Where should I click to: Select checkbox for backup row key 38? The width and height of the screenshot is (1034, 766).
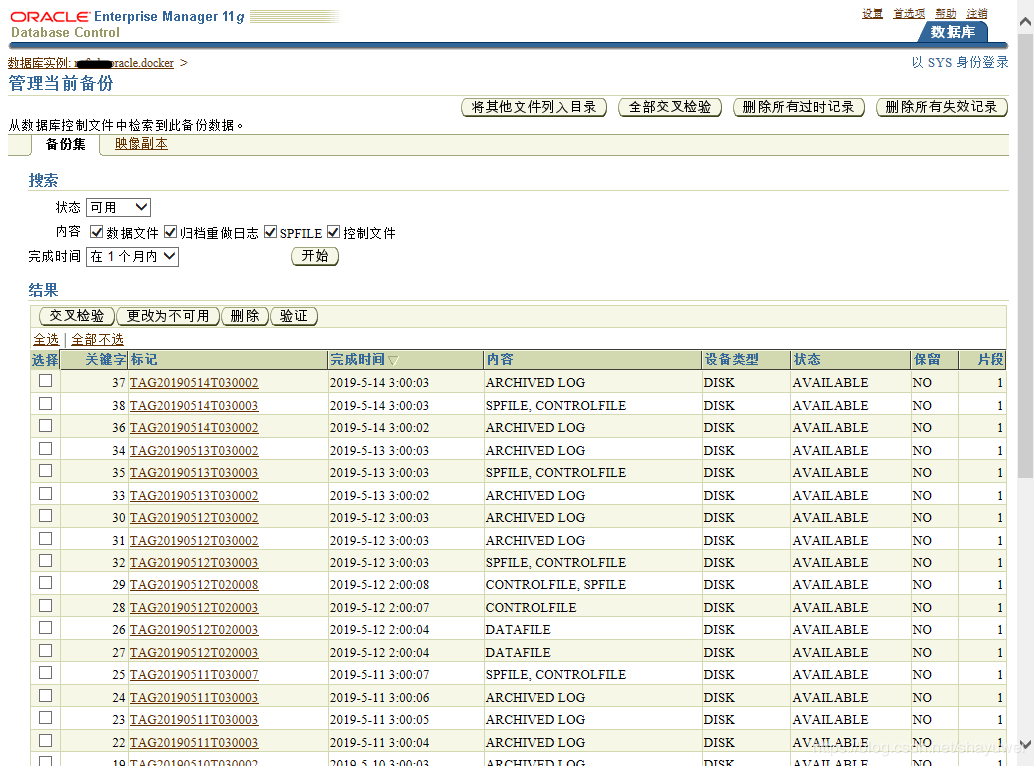pyautogui.click(x=46, y=403)
